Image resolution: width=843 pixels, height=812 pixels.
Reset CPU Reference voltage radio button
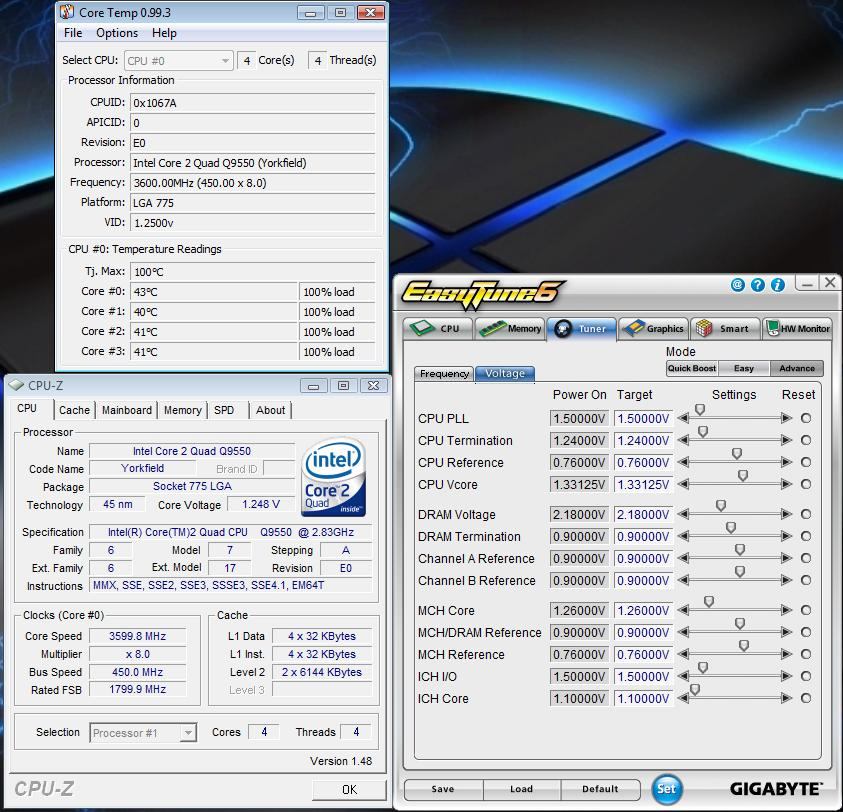pyautogui.click(x=806, y=462)
